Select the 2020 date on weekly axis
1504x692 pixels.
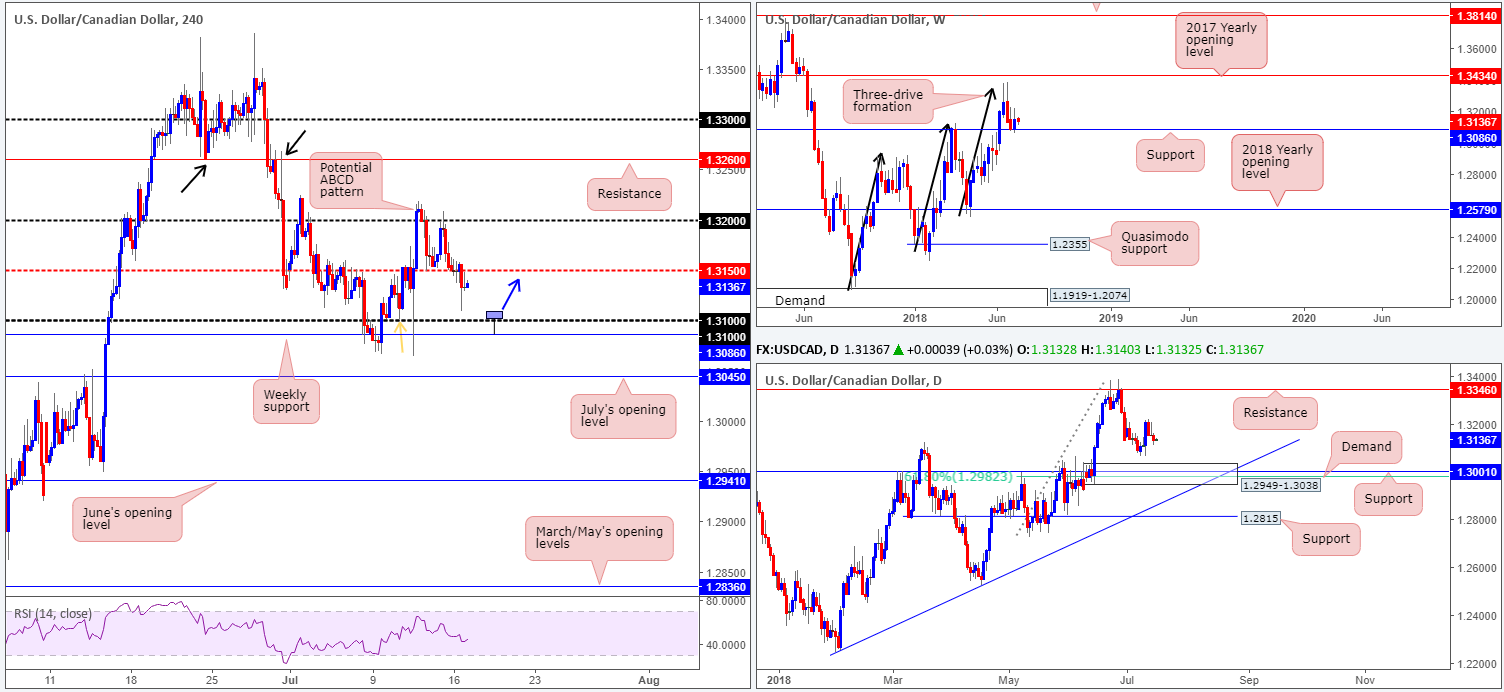pos(1305,316)
